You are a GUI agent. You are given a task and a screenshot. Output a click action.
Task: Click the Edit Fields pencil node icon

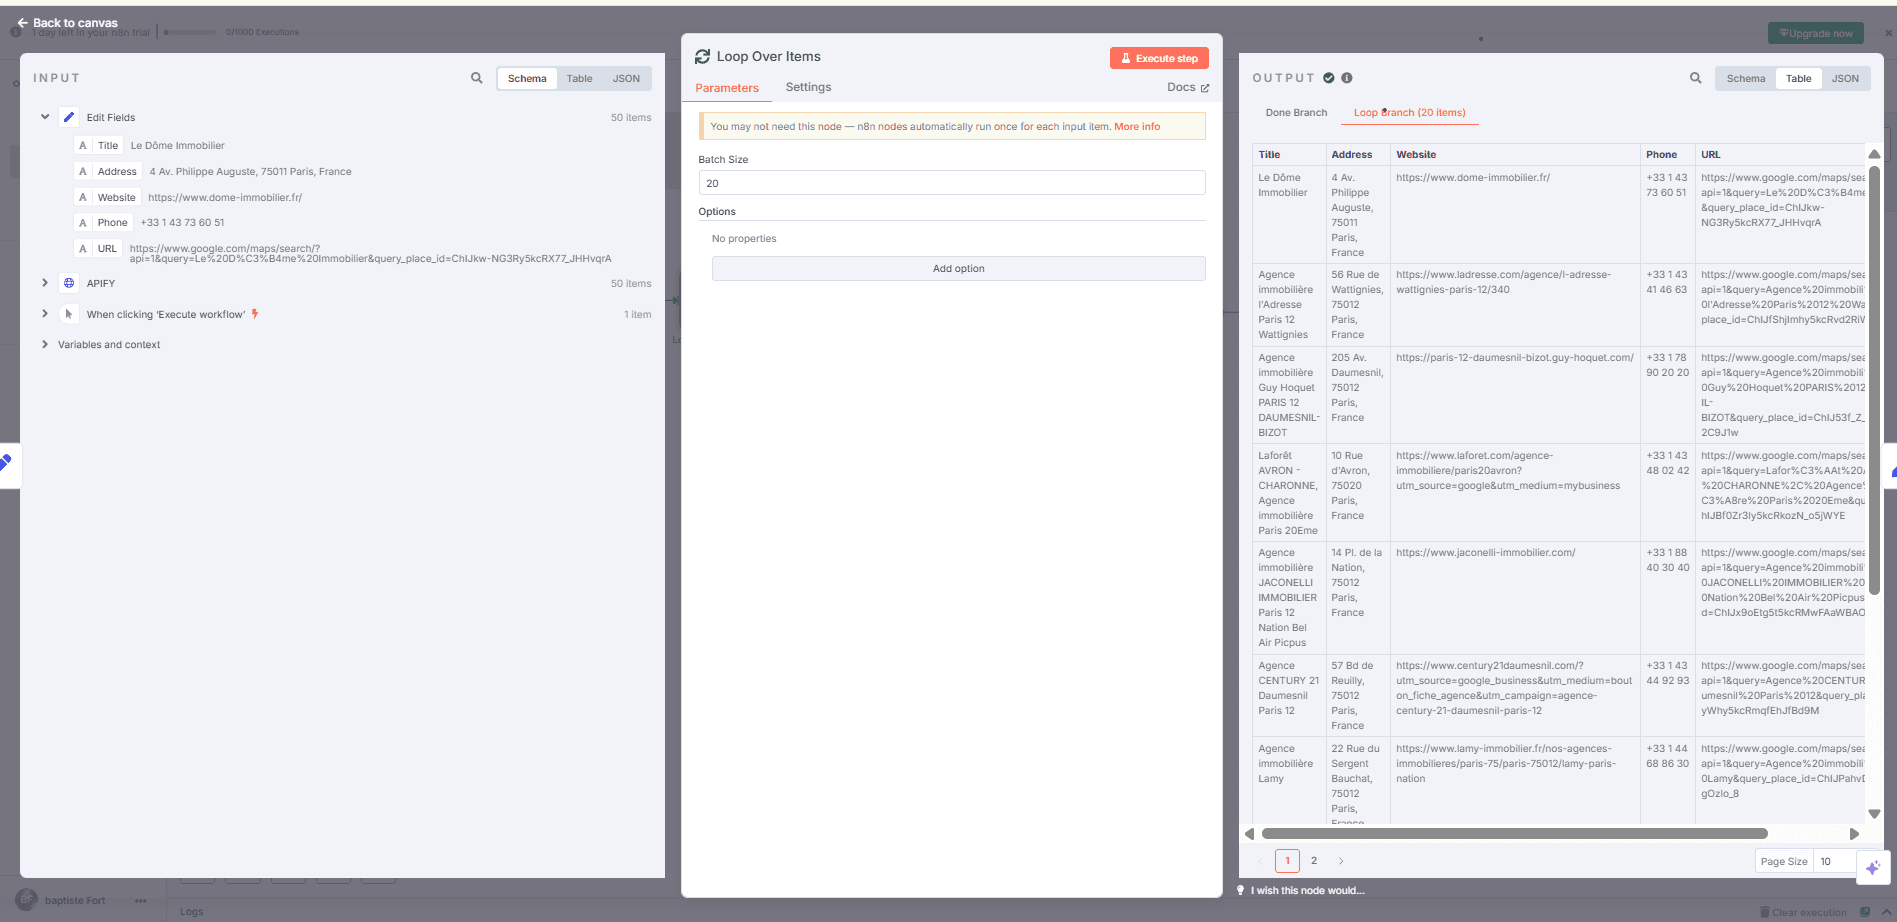69,117
